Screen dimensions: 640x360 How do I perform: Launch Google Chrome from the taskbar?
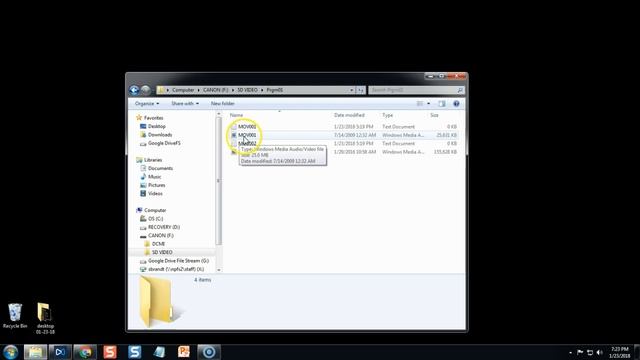(85, 352)
